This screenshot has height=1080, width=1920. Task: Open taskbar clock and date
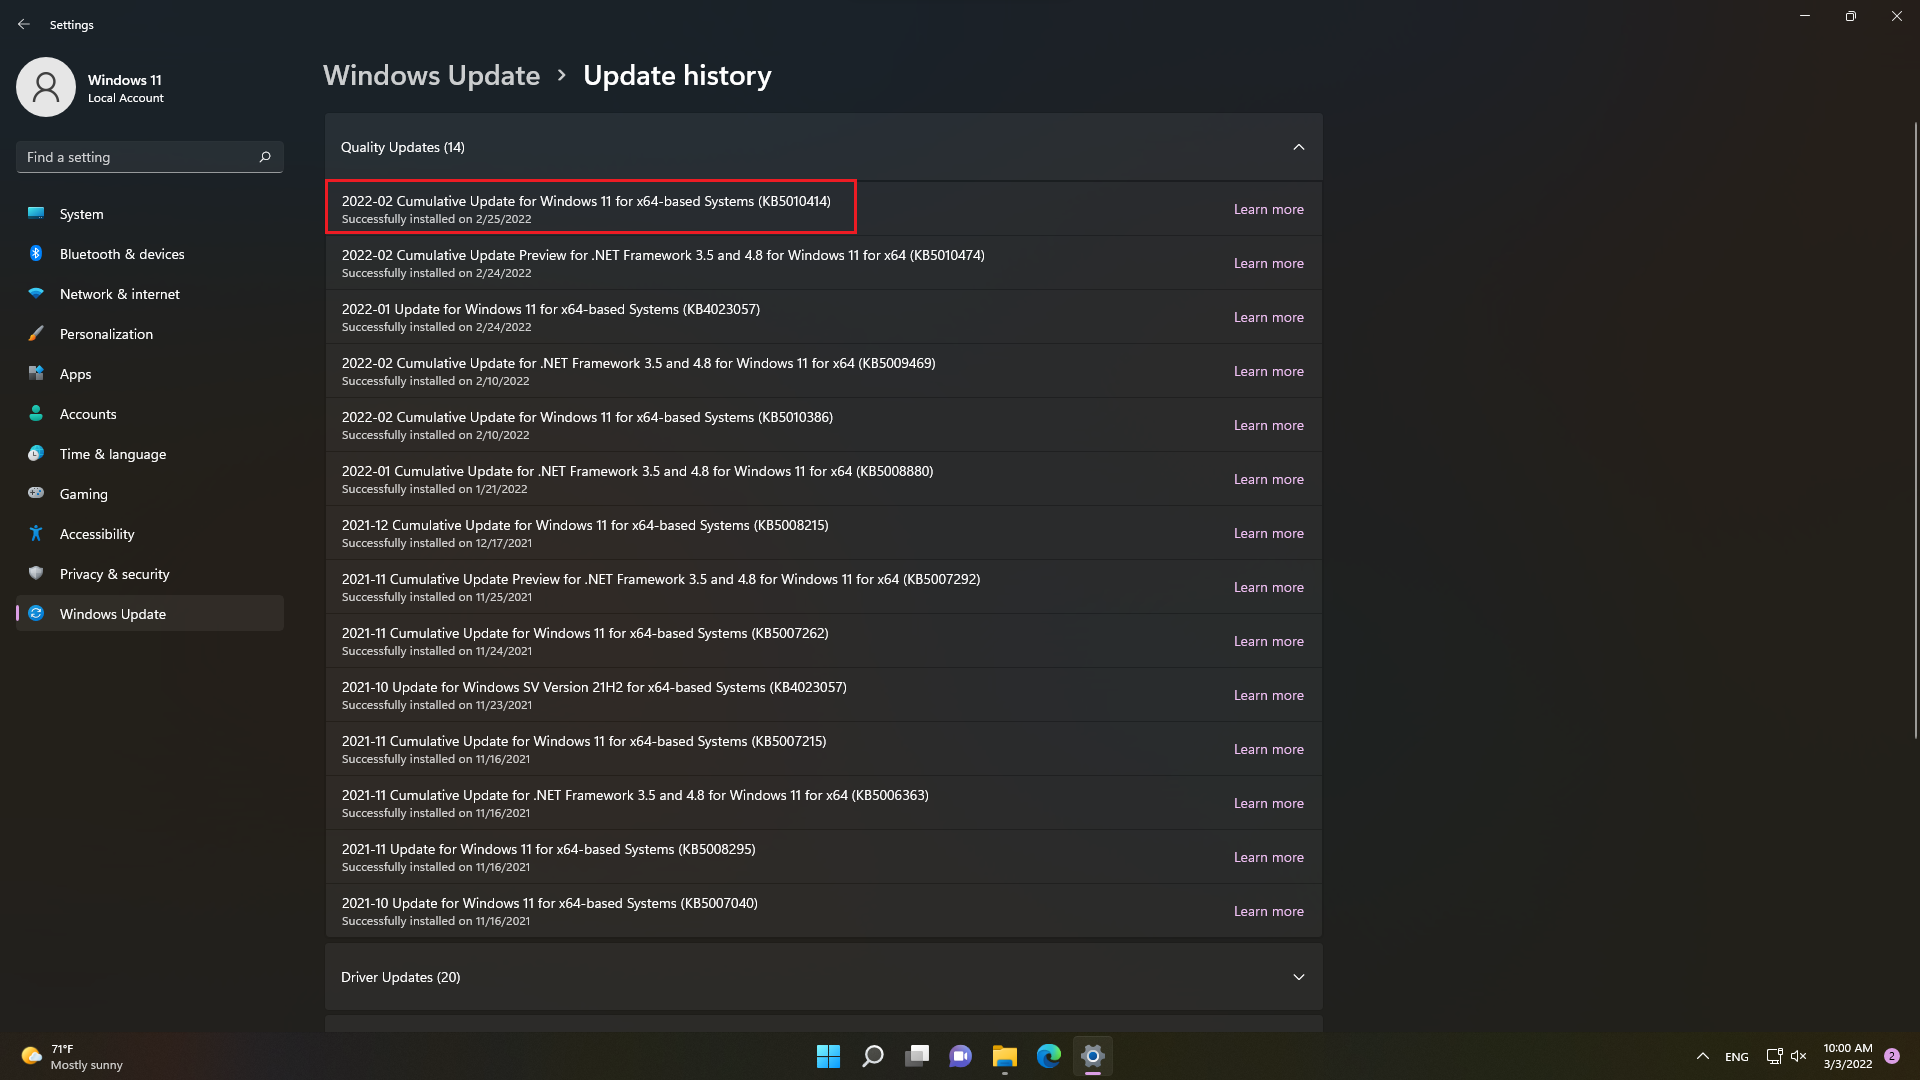pyautogui.click(x=1847, y=1056)
